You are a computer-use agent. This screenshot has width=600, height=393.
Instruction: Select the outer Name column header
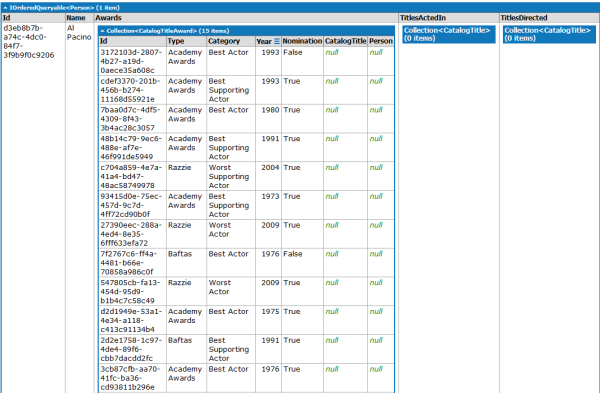click(76, 18)
